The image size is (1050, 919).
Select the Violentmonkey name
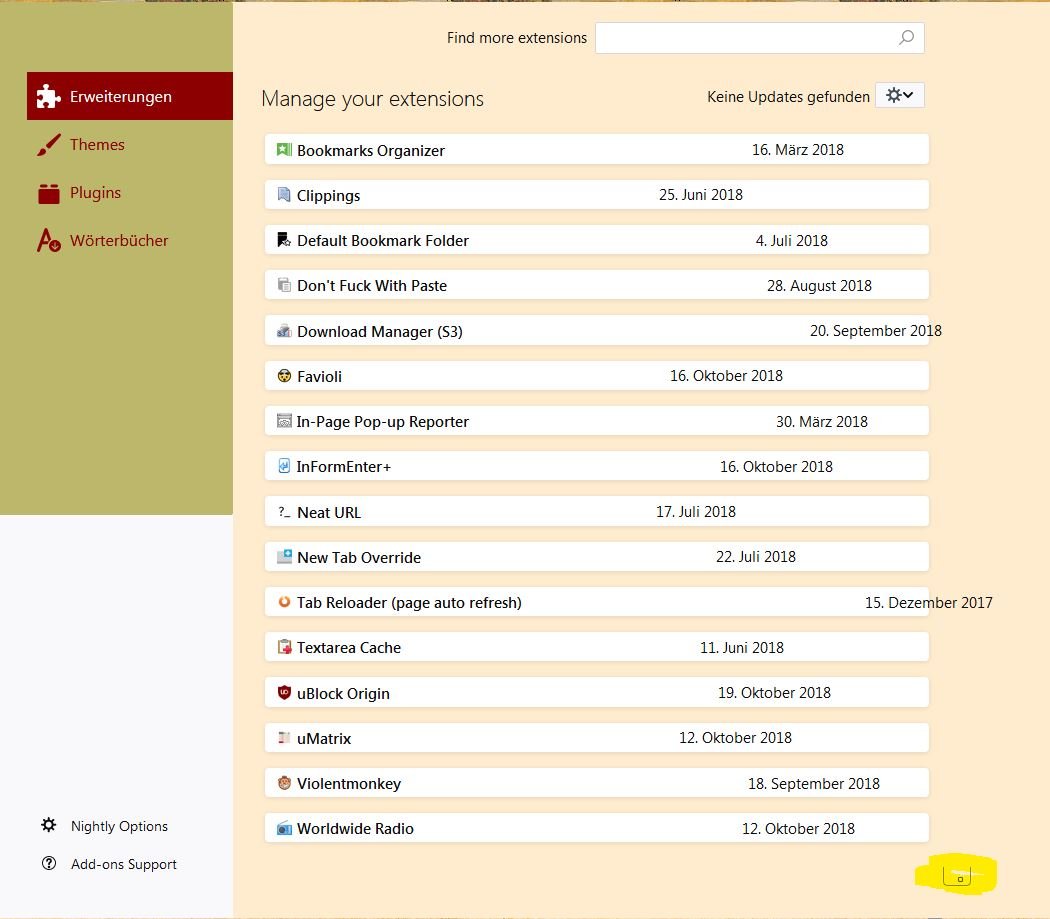coord(349,784)
